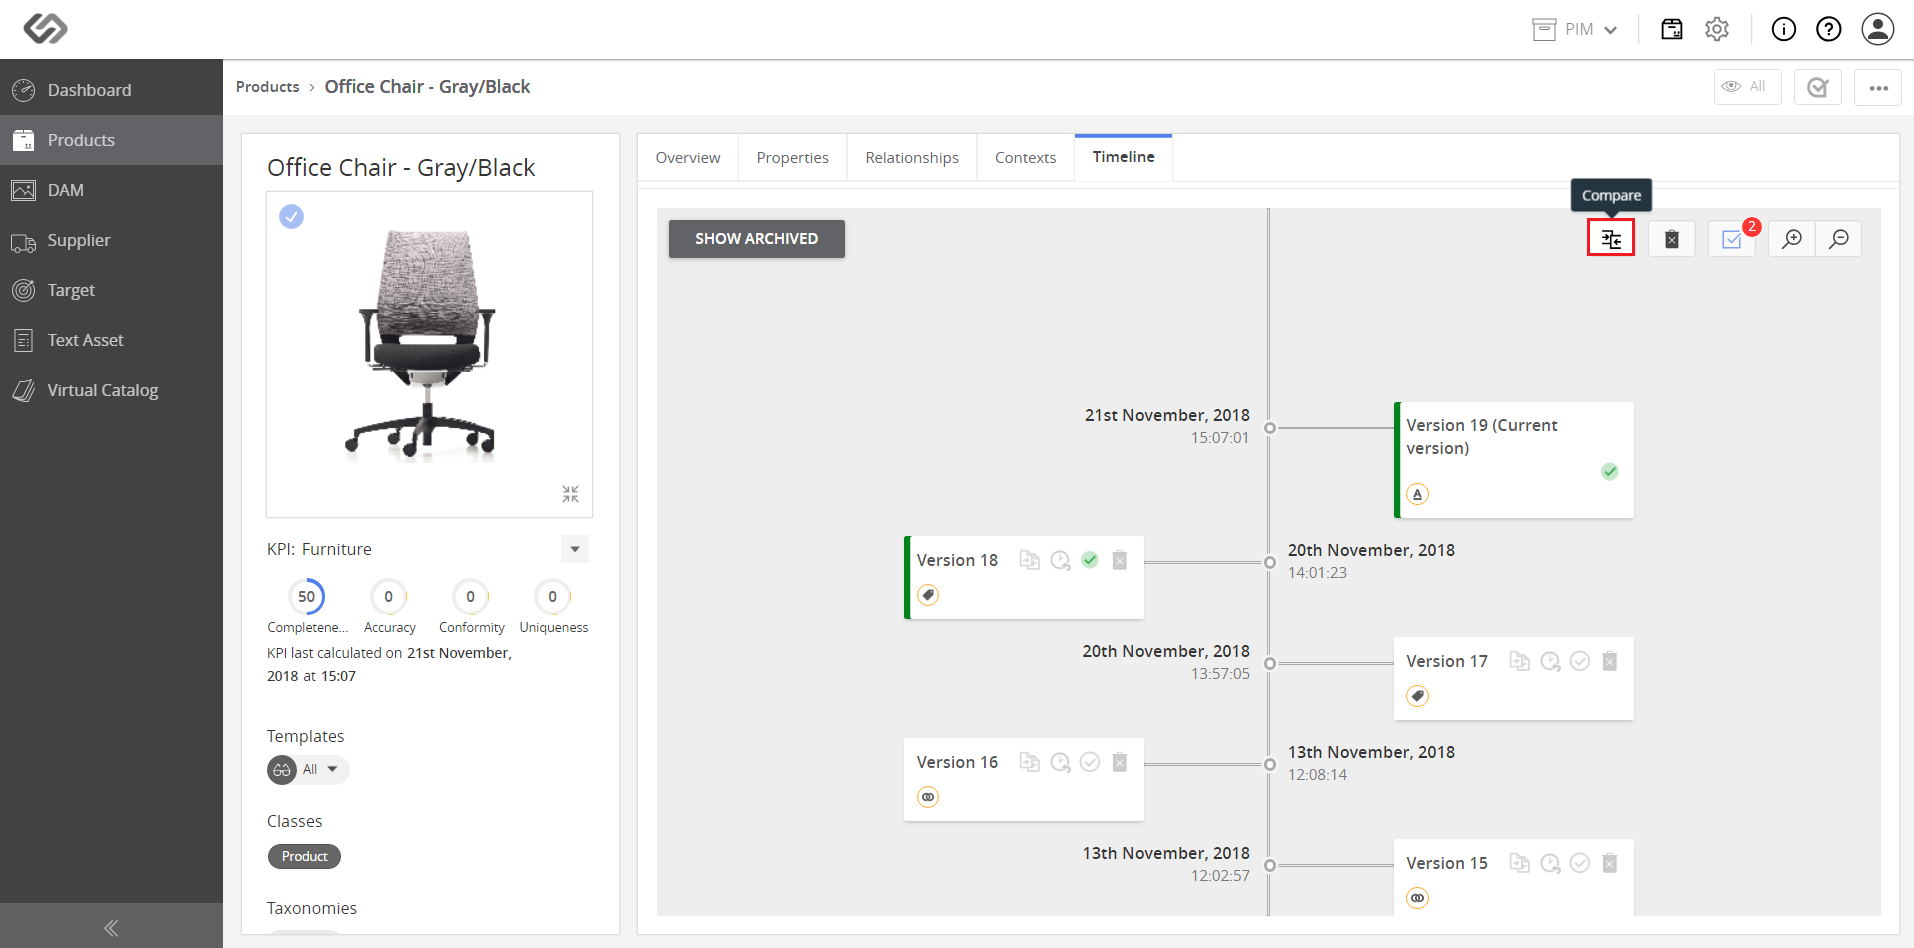Zoom in on the timeline
Viewport: 1914px width, 948px height.
pyautogui.click(x=1792, y=239)
